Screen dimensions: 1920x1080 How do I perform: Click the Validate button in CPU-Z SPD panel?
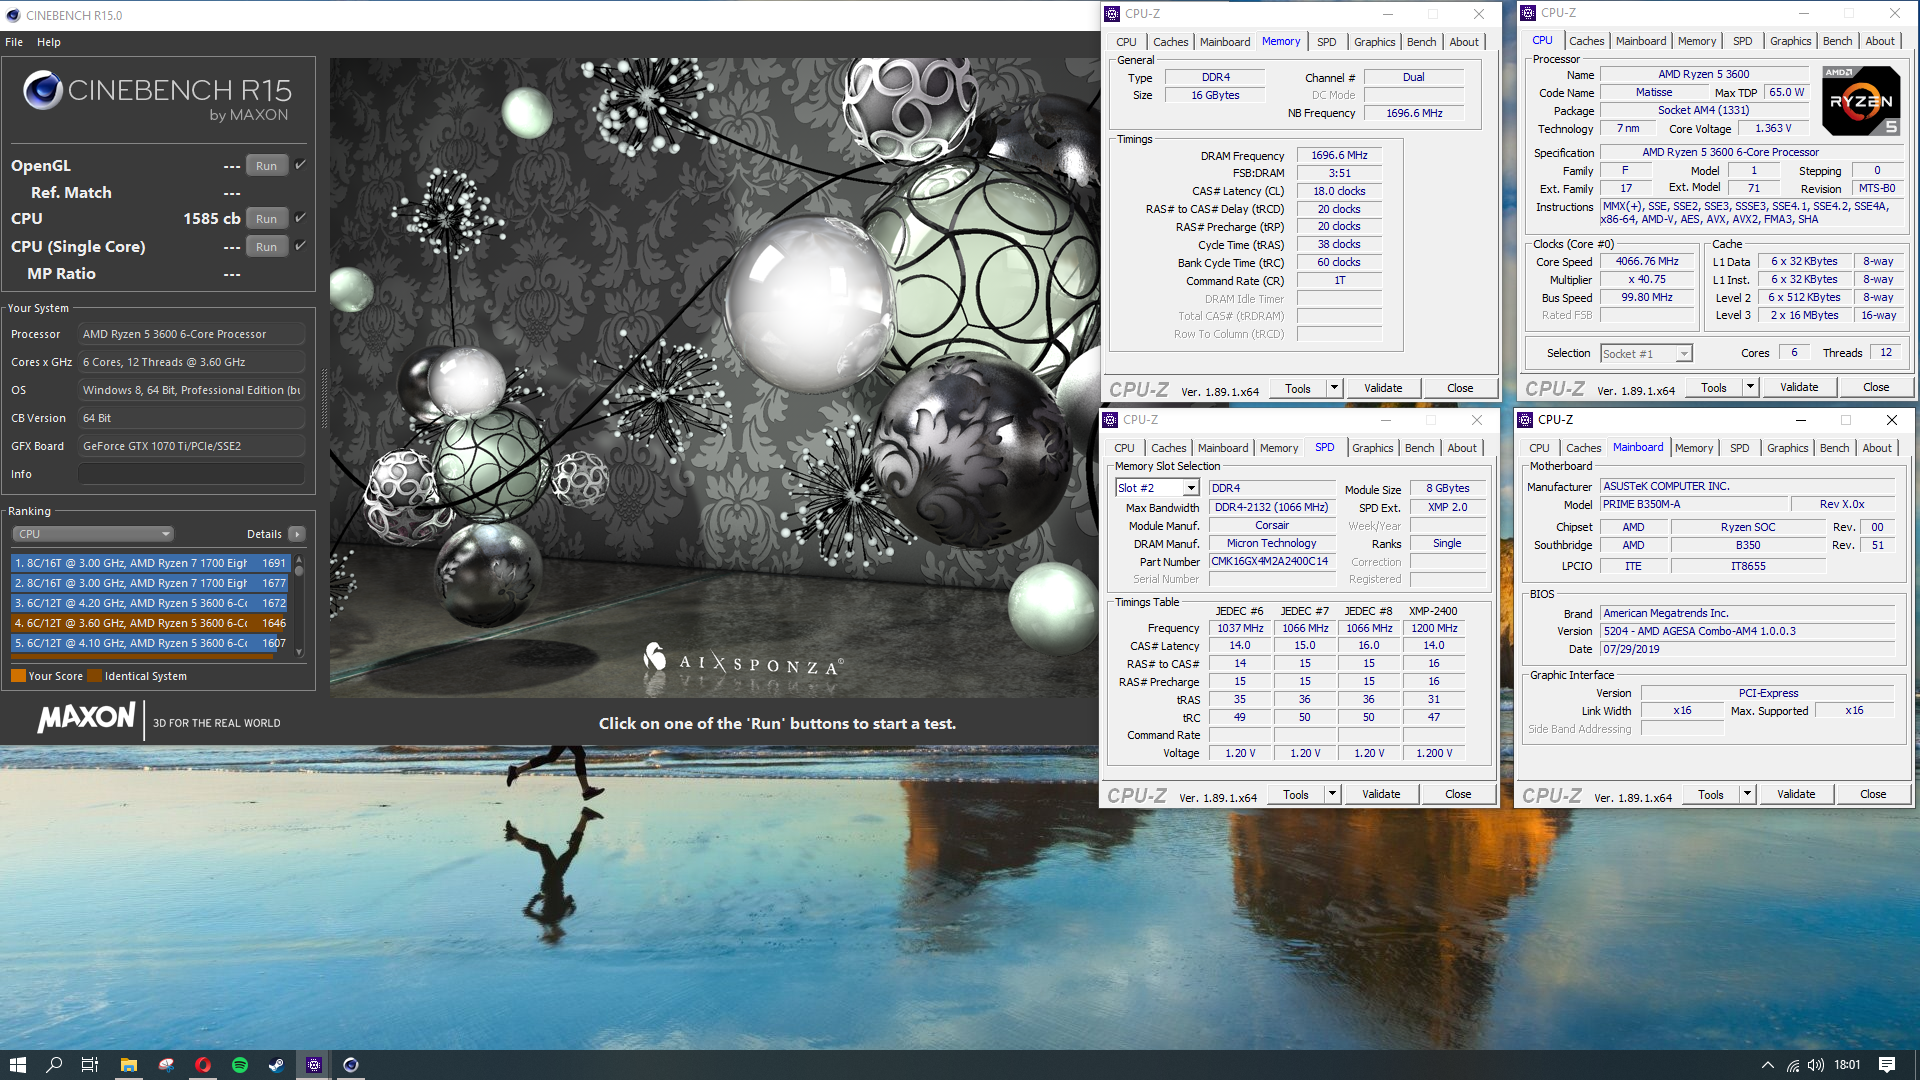click(1382, 793)
